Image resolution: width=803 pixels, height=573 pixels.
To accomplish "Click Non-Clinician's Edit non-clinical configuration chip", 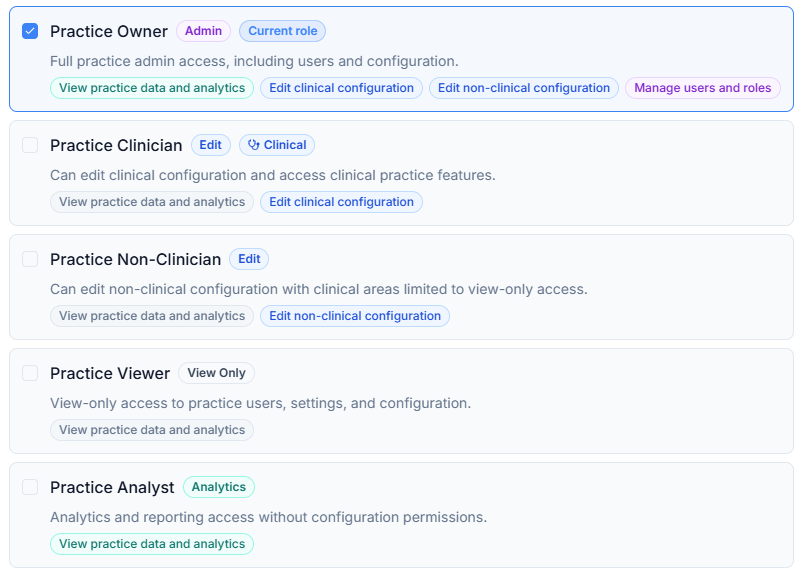I will (355, 316).
